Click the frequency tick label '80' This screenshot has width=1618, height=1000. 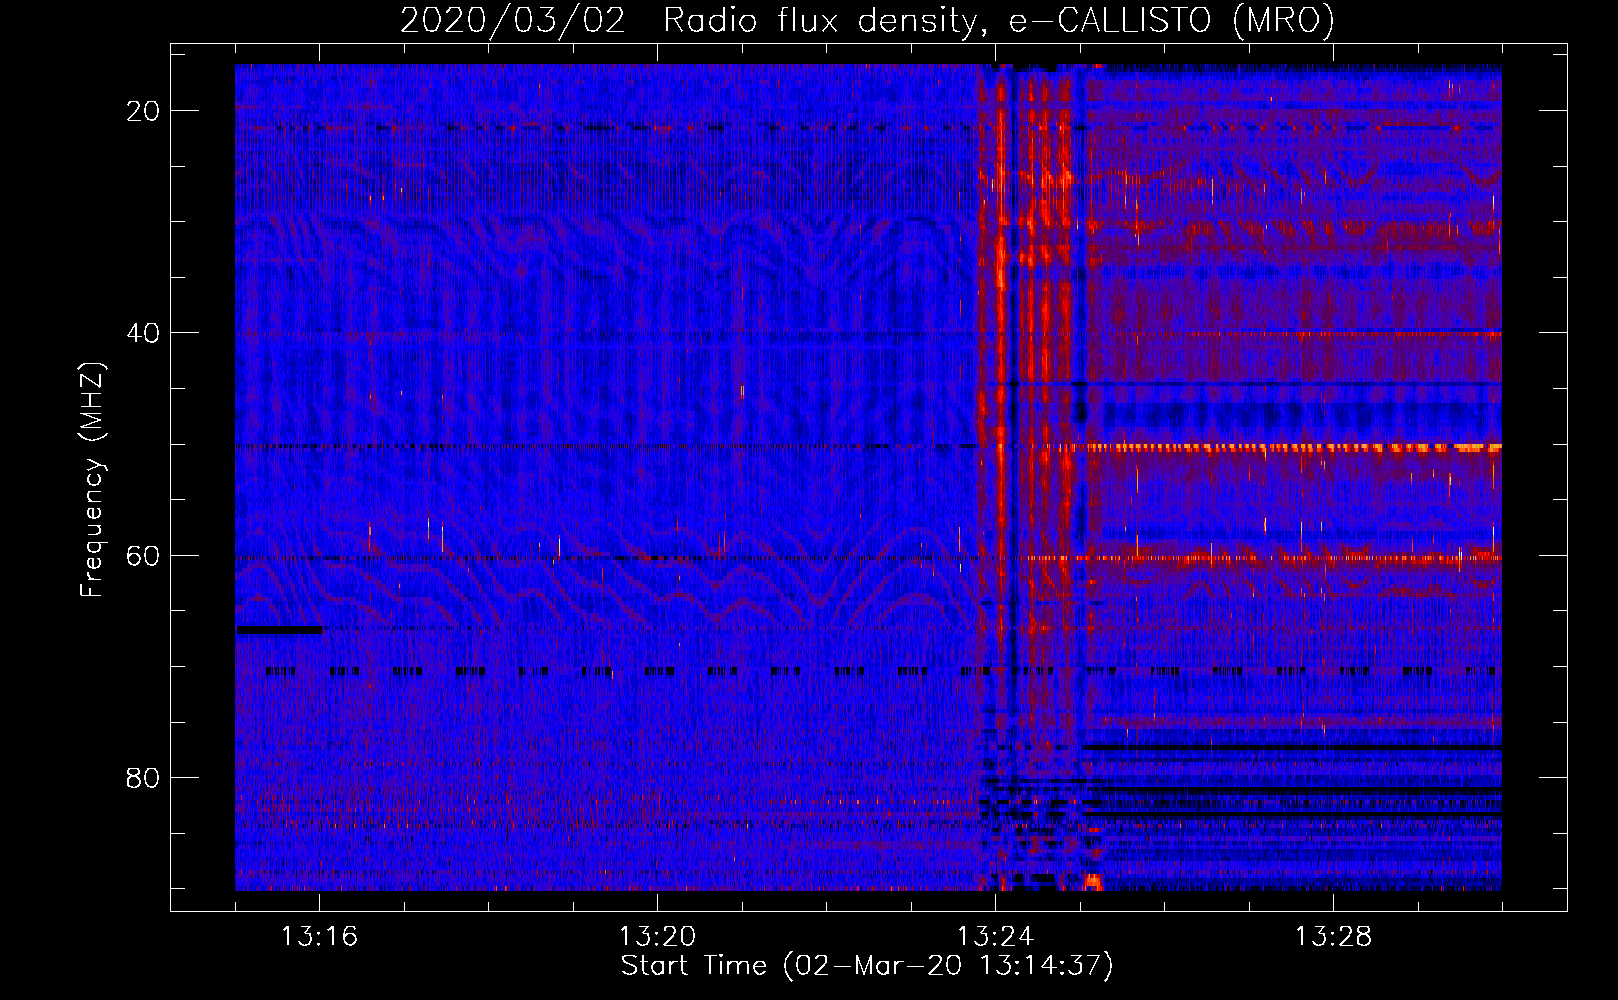coord(143,777)
